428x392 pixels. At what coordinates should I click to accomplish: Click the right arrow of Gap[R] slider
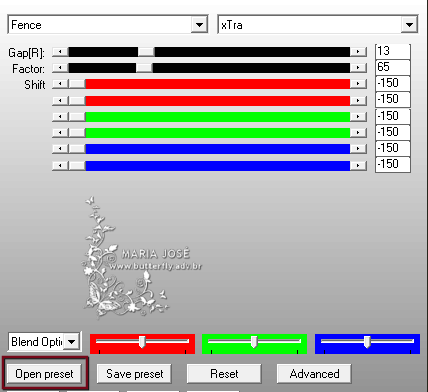tap(358, 52)
